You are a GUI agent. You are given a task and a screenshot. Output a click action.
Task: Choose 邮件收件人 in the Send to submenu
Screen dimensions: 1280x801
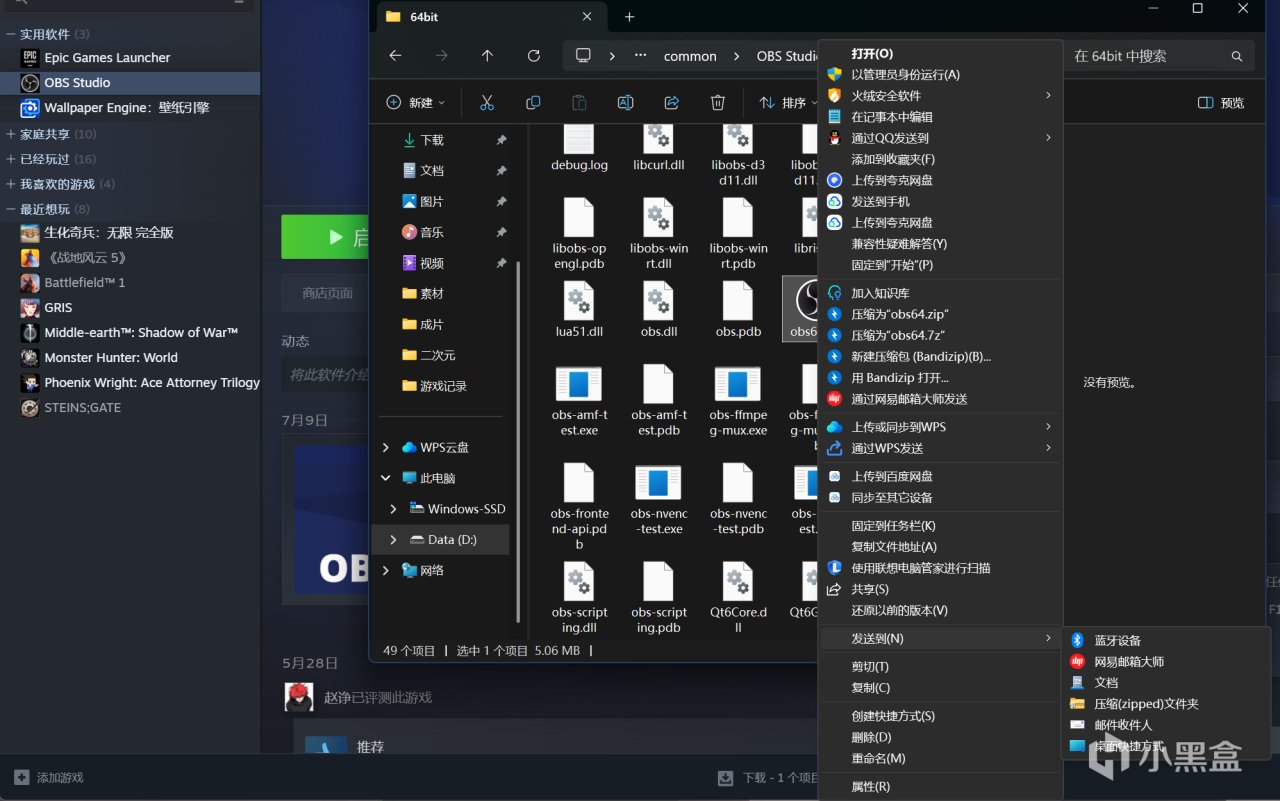coord(1166,725)
